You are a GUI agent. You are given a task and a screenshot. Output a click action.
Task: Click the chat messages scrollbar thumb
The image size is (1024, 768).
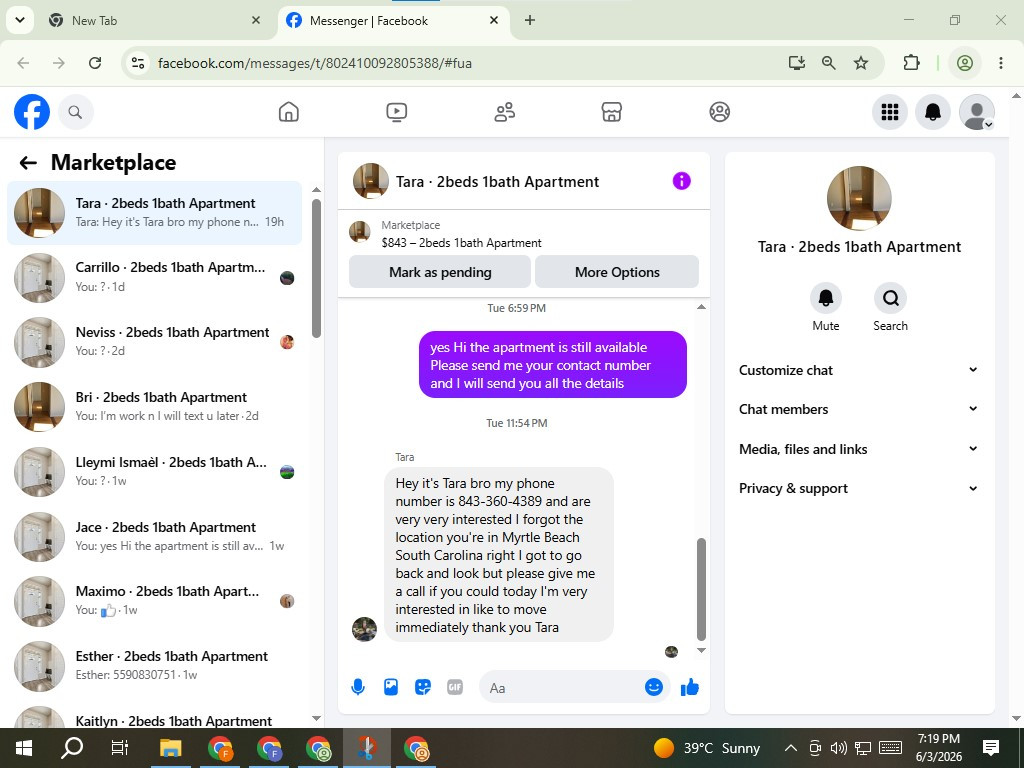coord(701,590)
